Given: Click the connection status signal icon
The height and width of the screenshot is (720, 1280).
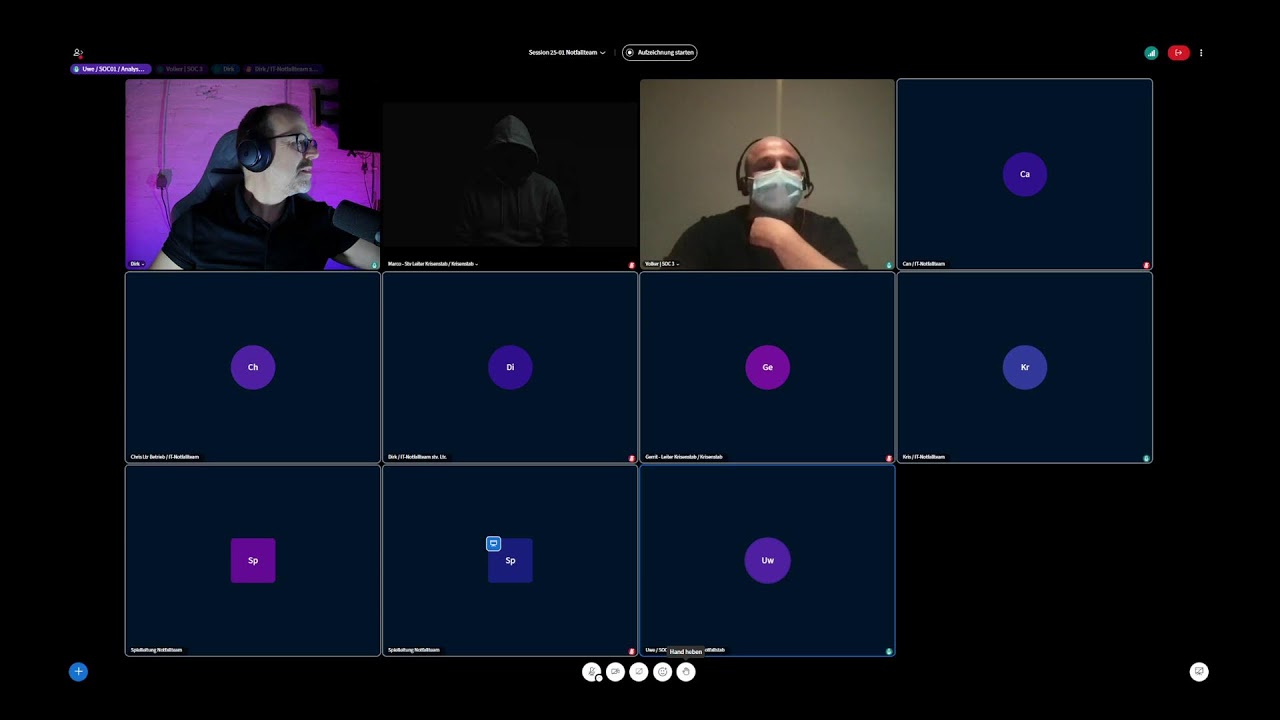Looking at the screenshot, I should pyautogui.click(x=1151, y=53).
